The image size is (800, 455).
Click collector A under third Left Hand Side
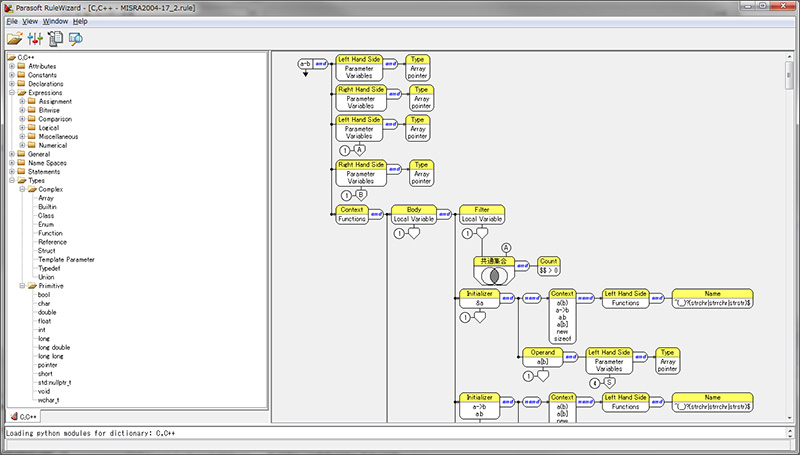[360, 150]
